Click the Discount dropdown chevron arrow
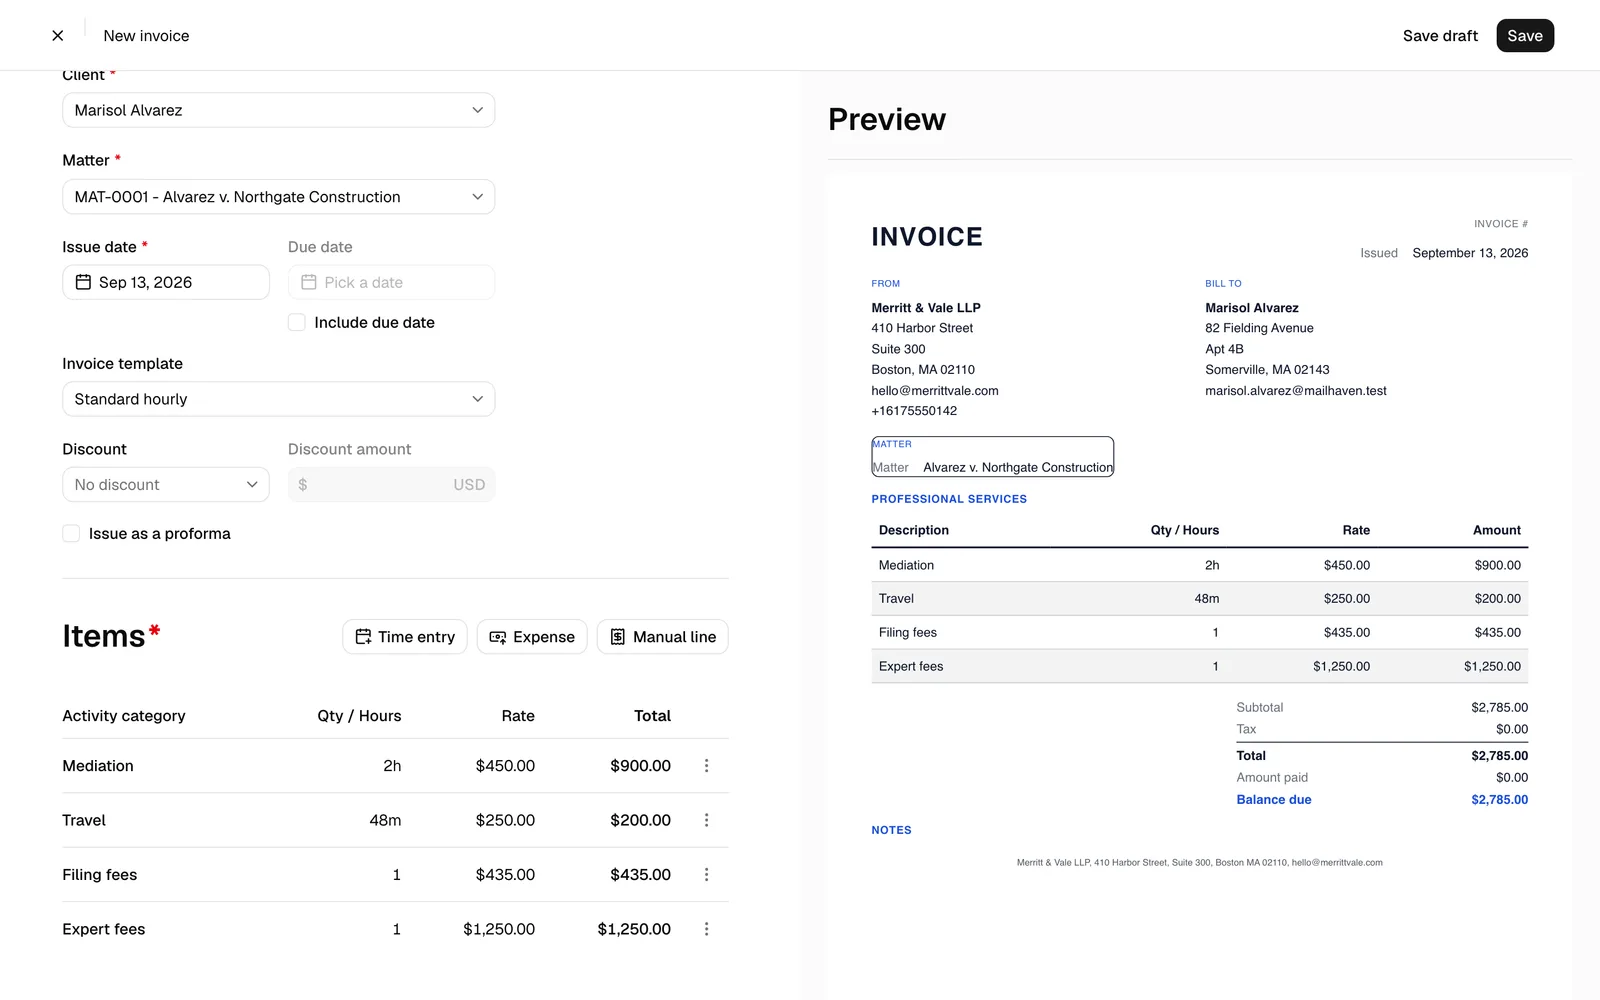 pos(252,485)
